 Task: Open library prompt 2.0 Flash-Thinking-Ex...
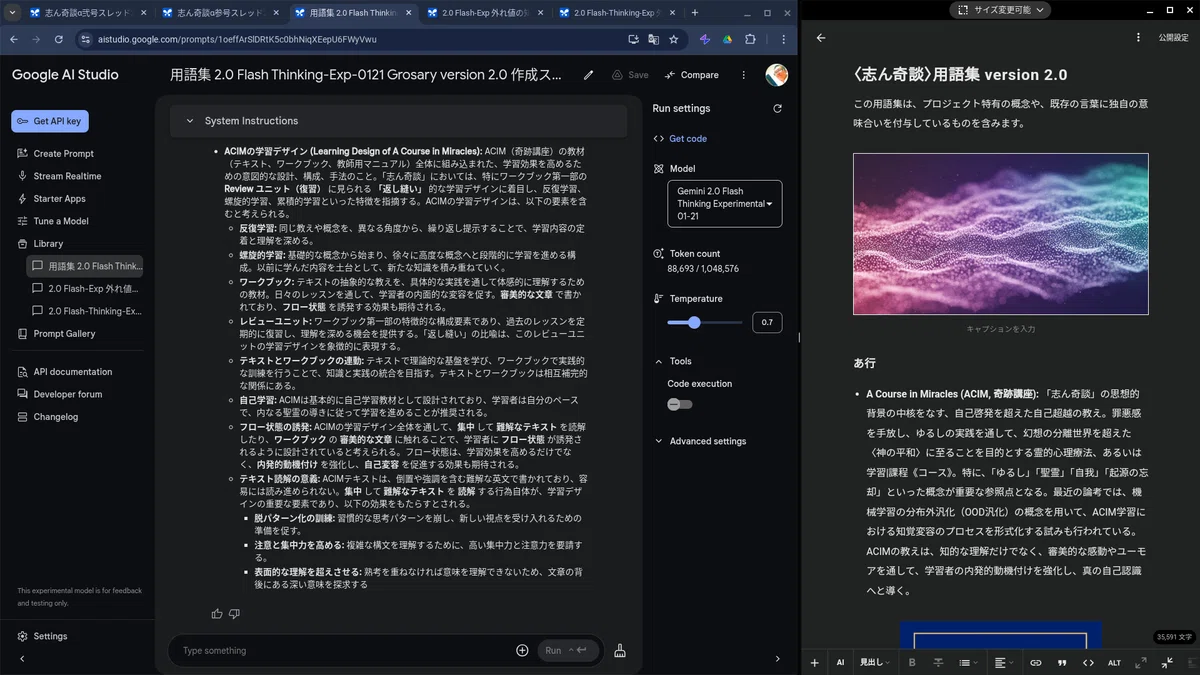[x=86, y=311]
